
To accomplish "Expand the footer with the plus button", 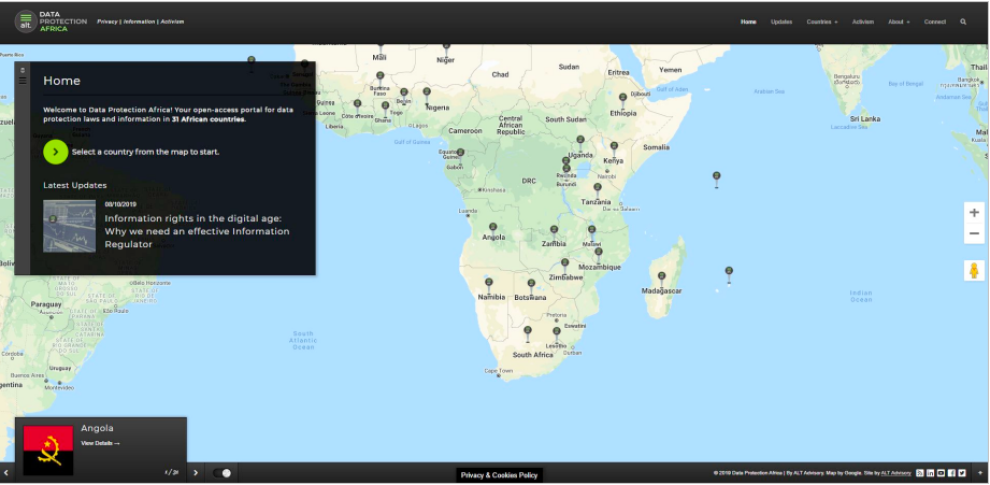I will tap(980, 473).
